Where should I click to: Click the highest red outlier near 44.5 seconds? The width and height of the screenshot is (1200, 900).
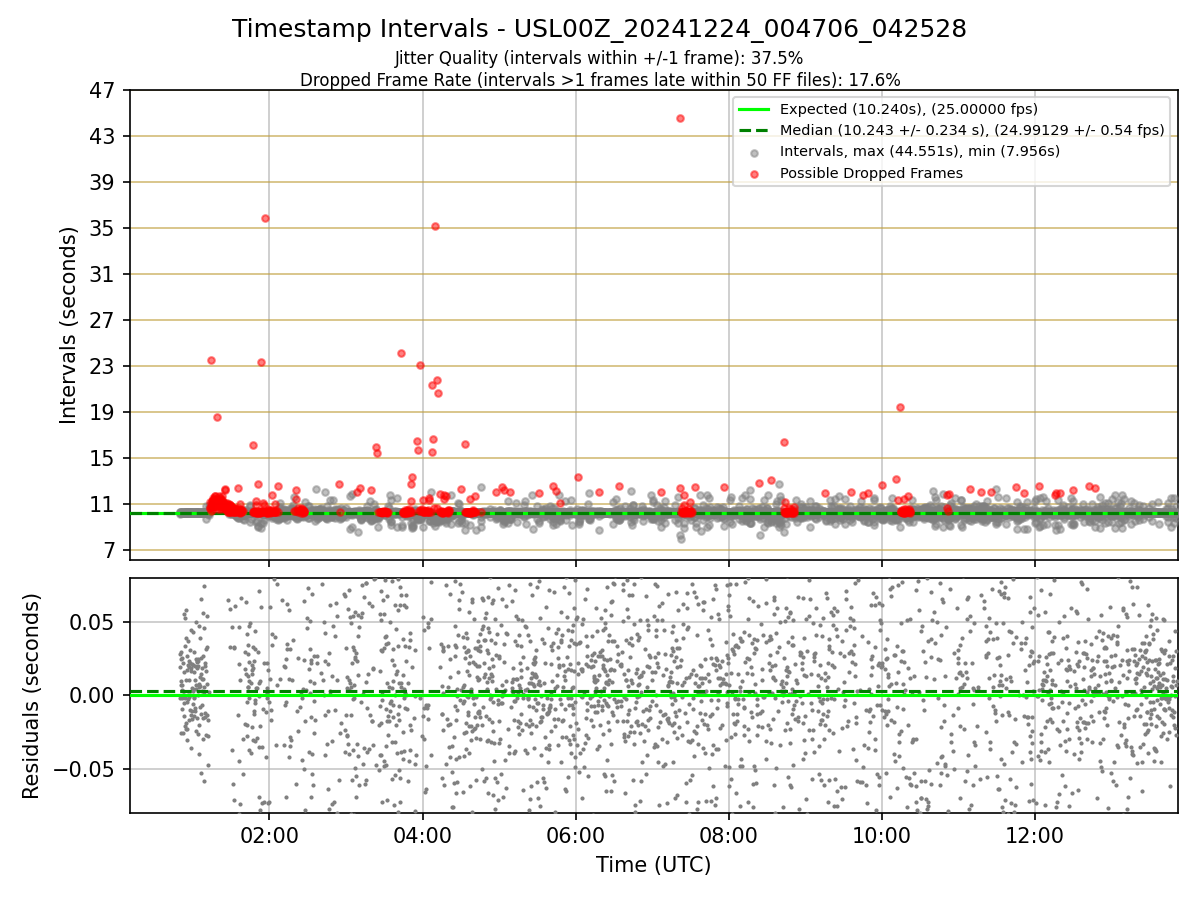coord(680,118)
